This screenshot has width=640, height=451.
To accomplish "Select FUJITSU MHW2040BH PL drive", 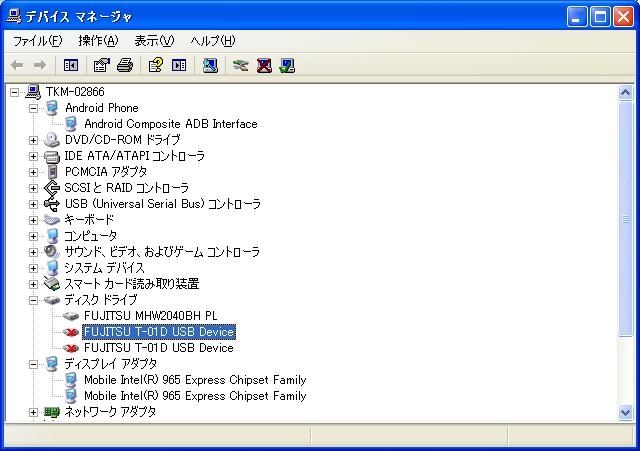I will [151, 316].
